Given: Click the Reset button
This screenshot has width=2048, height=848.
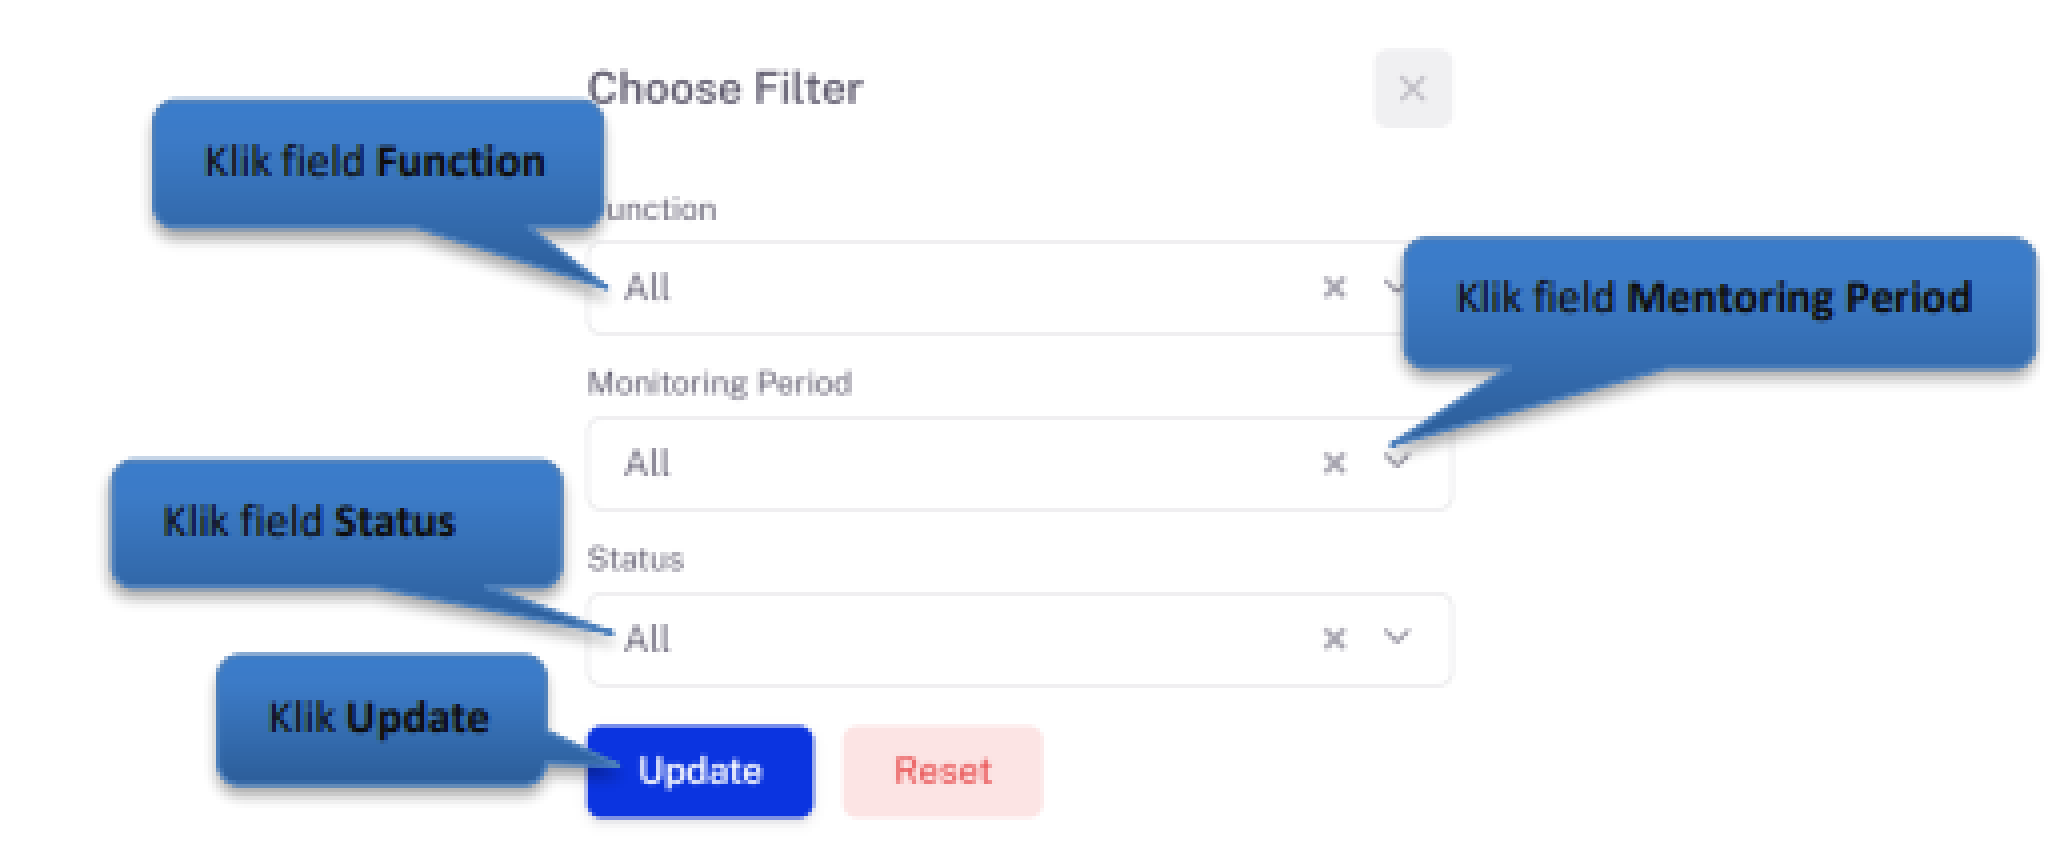Looking at the screenshot, I should click(941, 770).
